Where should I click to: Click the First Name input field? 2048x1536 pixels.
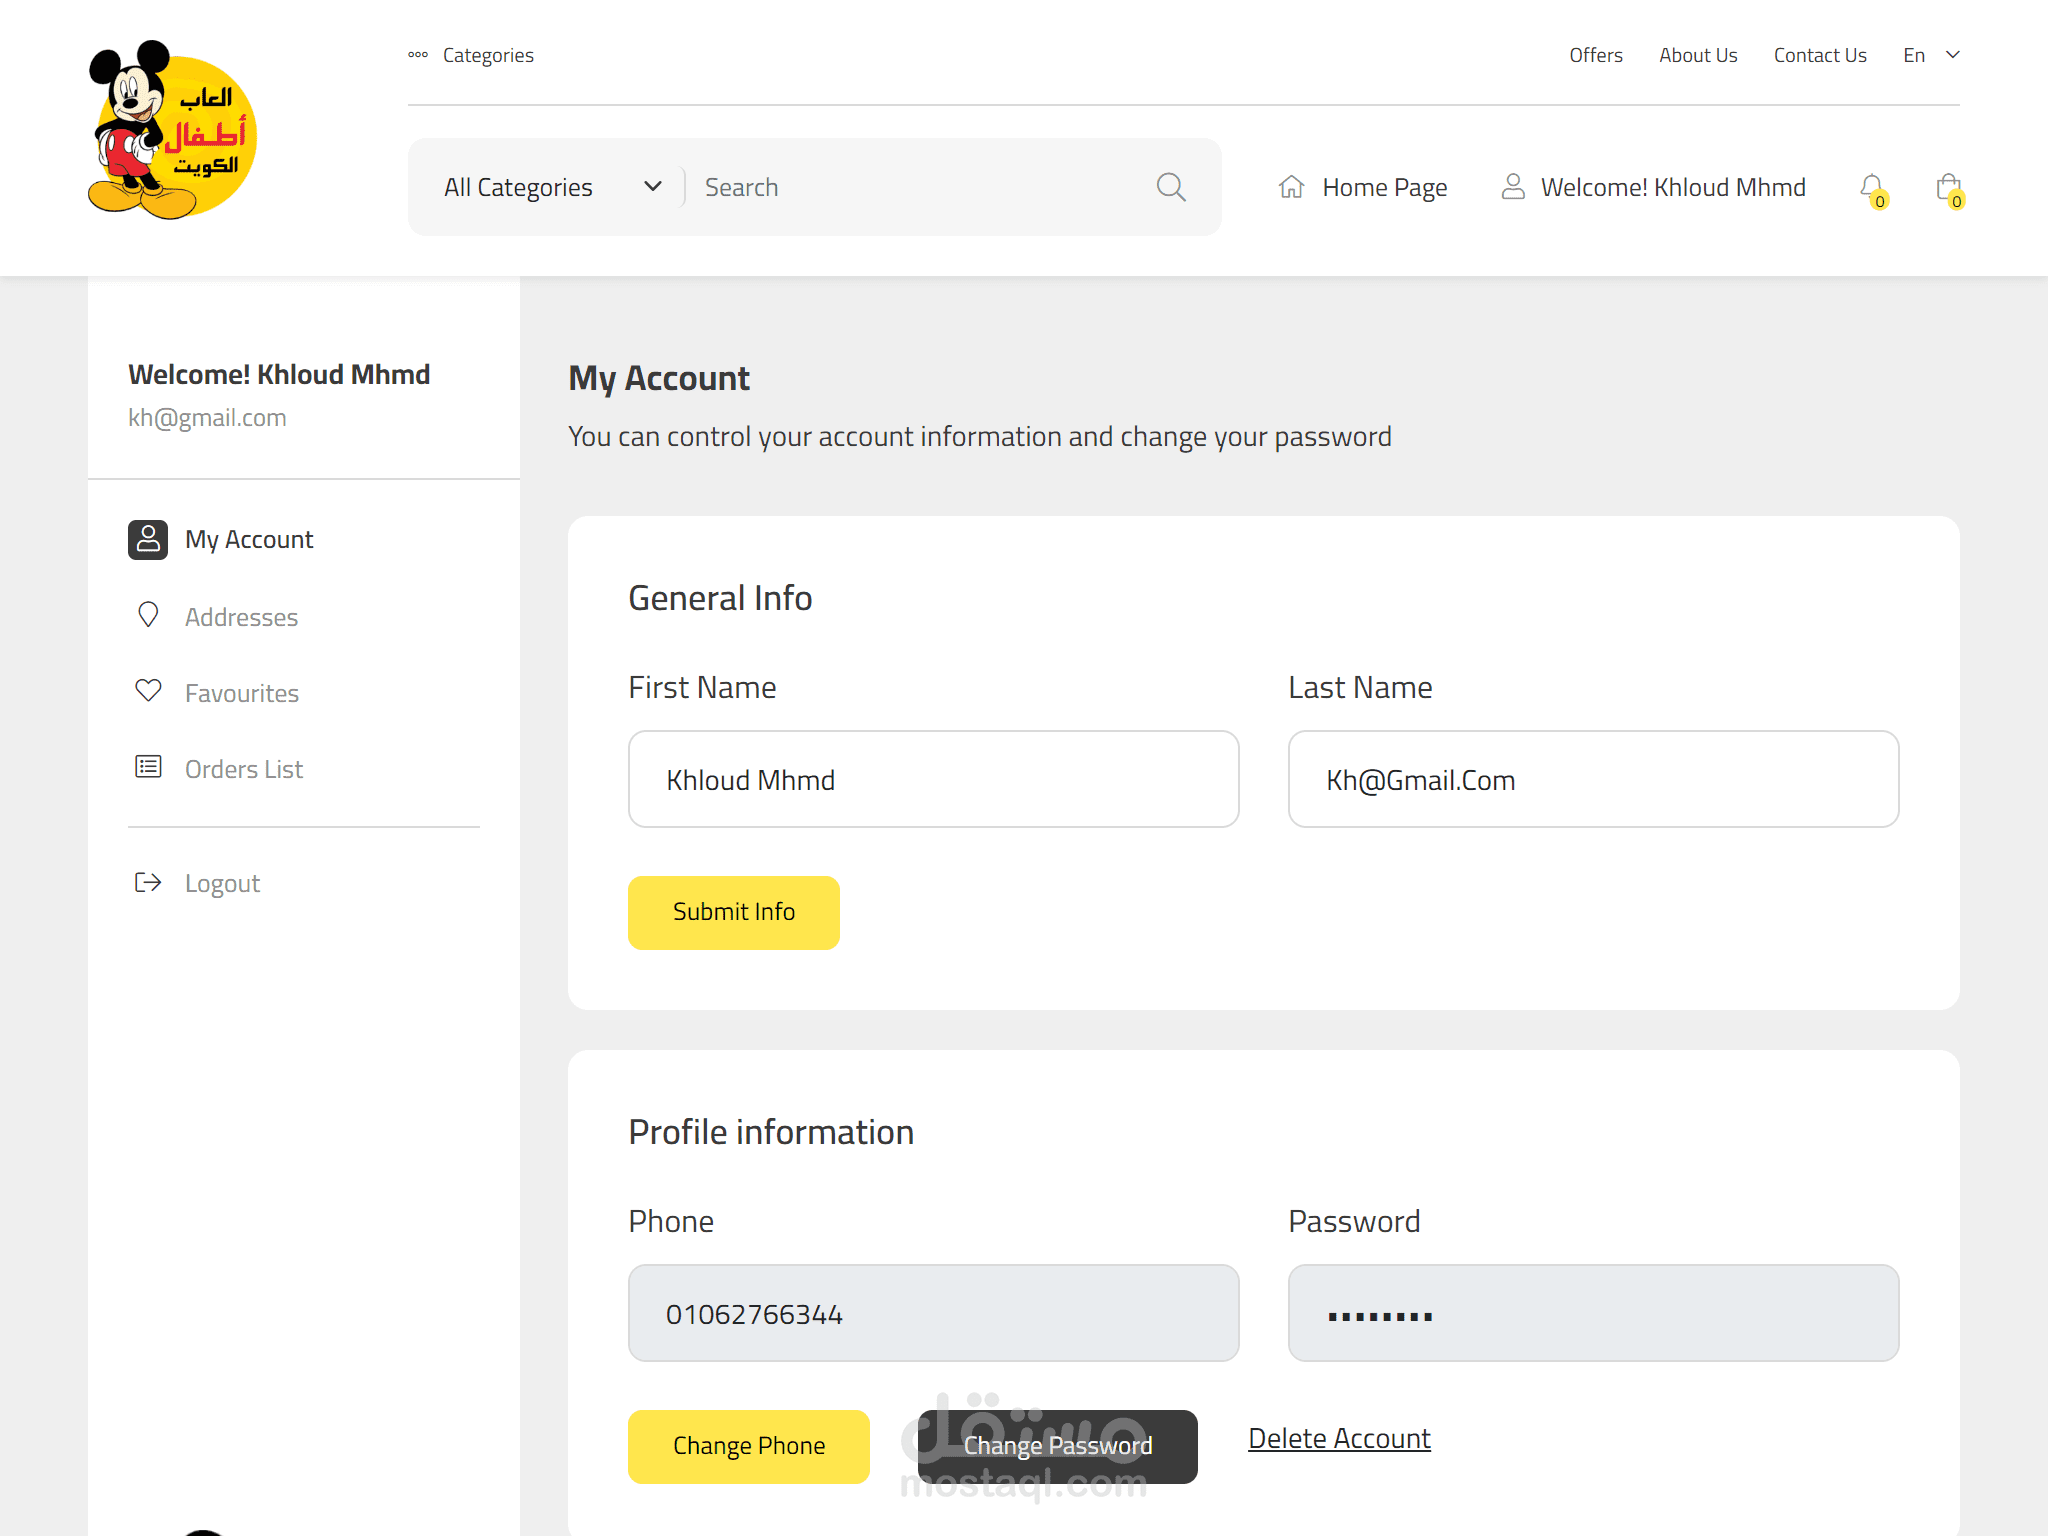[x=933, y=779]
